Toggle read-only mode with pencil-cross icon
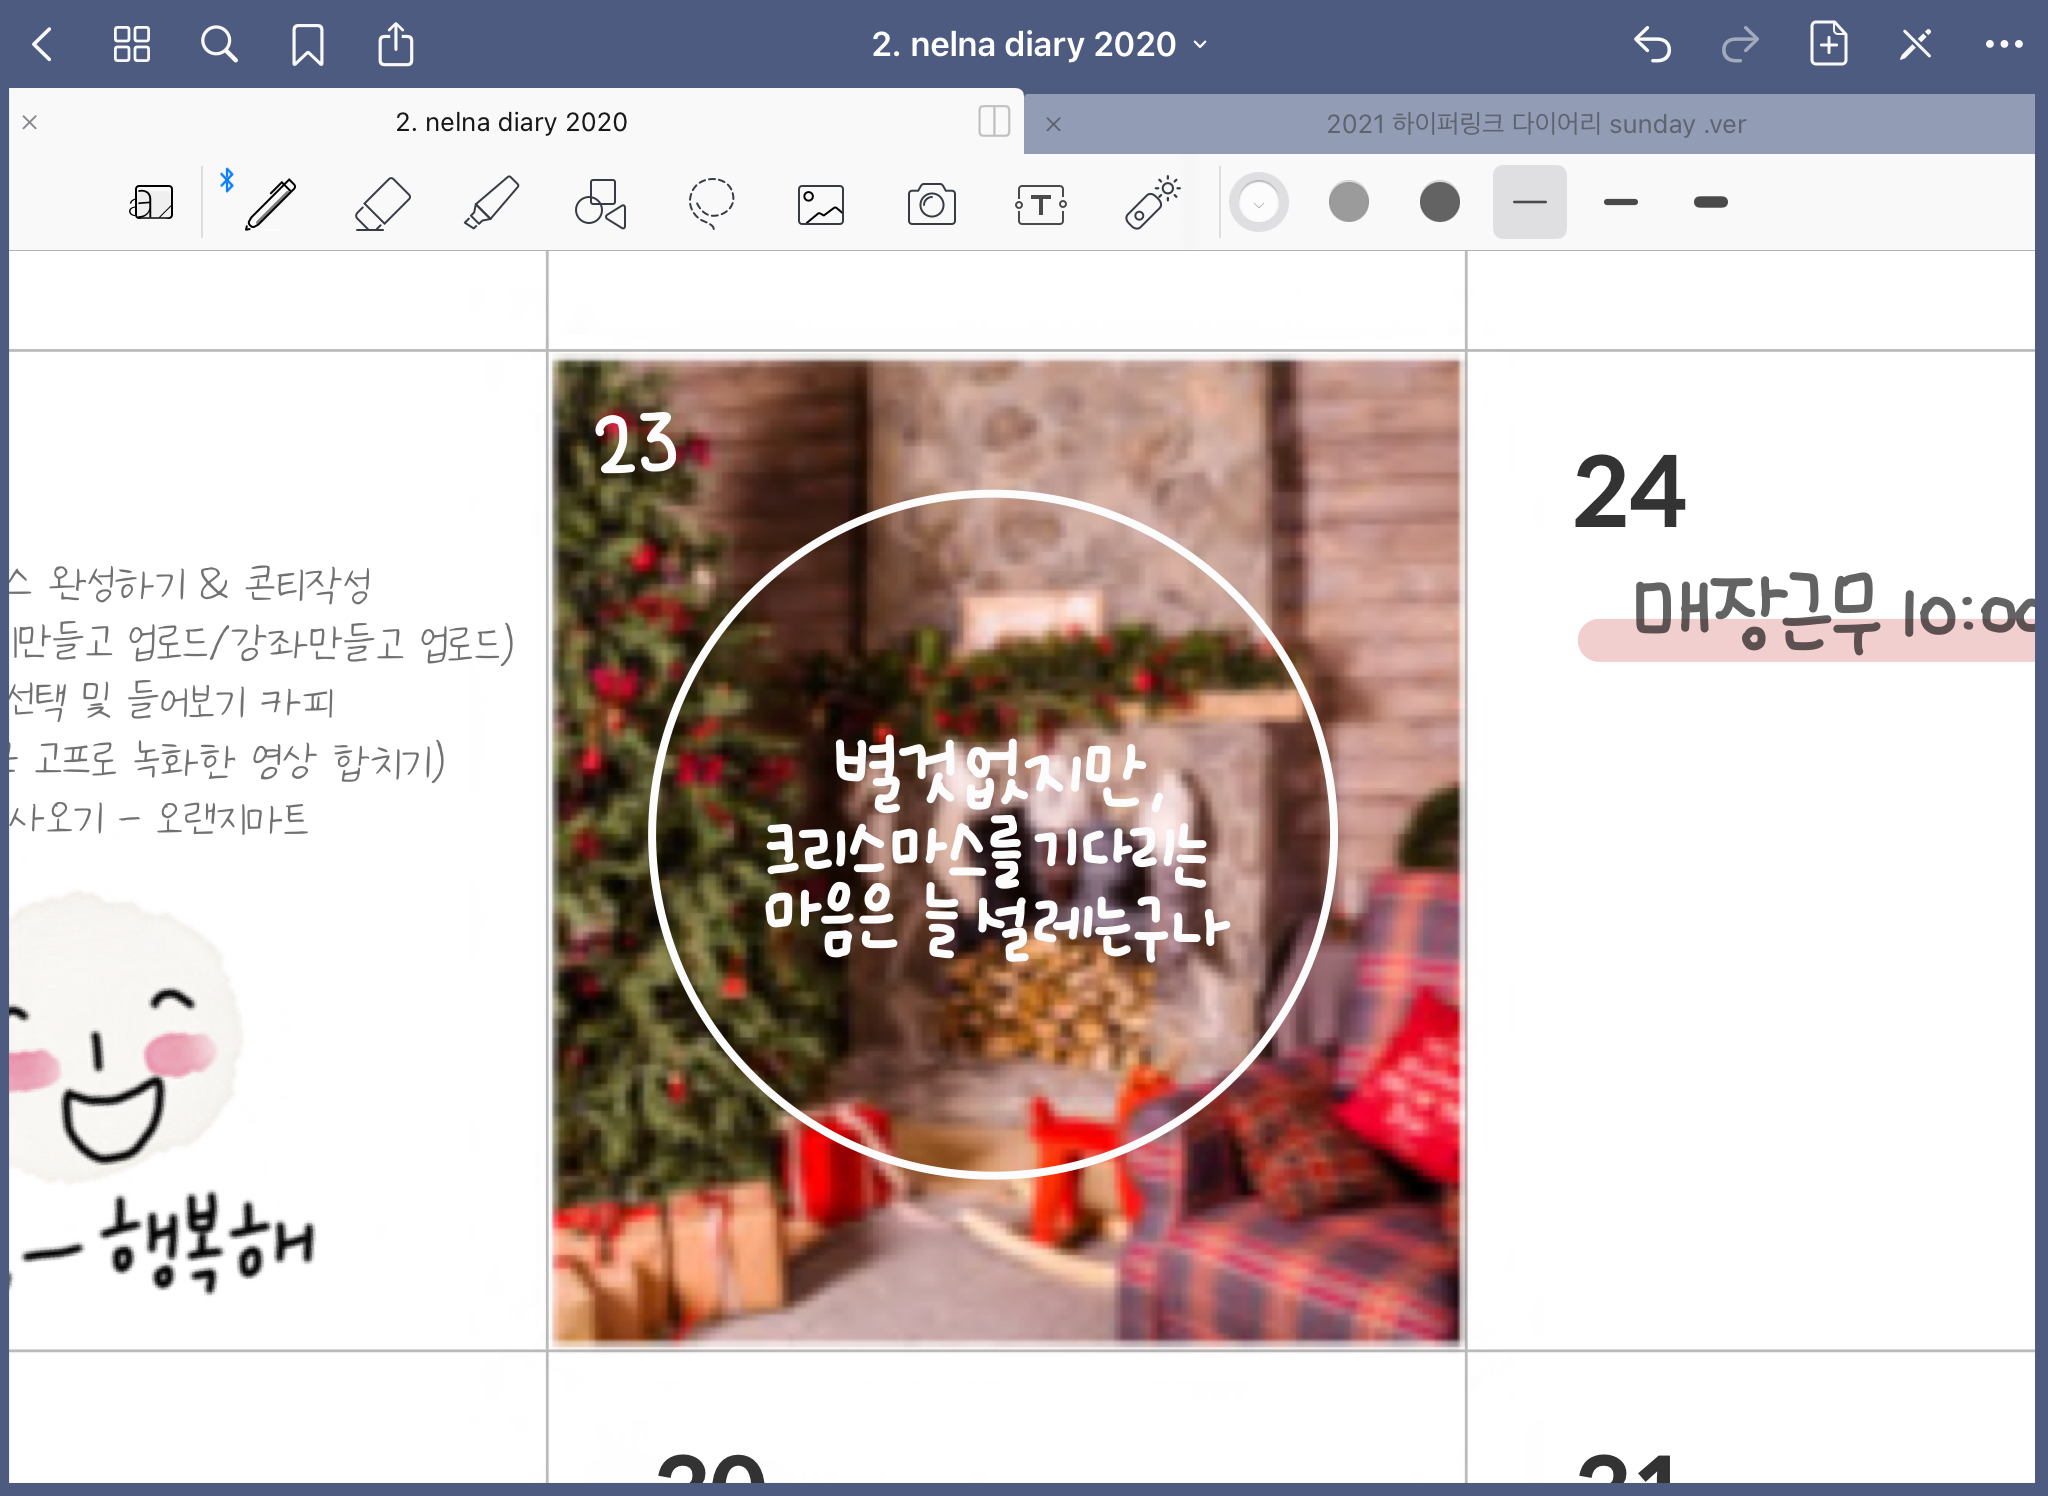Image resolution: width=2048 pixels, height=1496 pixels. 1915,44
